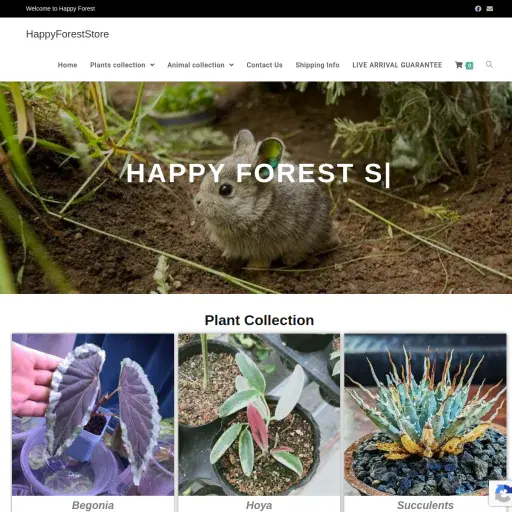Open the Facebook icon in top bar

click(x=478, y=9)
